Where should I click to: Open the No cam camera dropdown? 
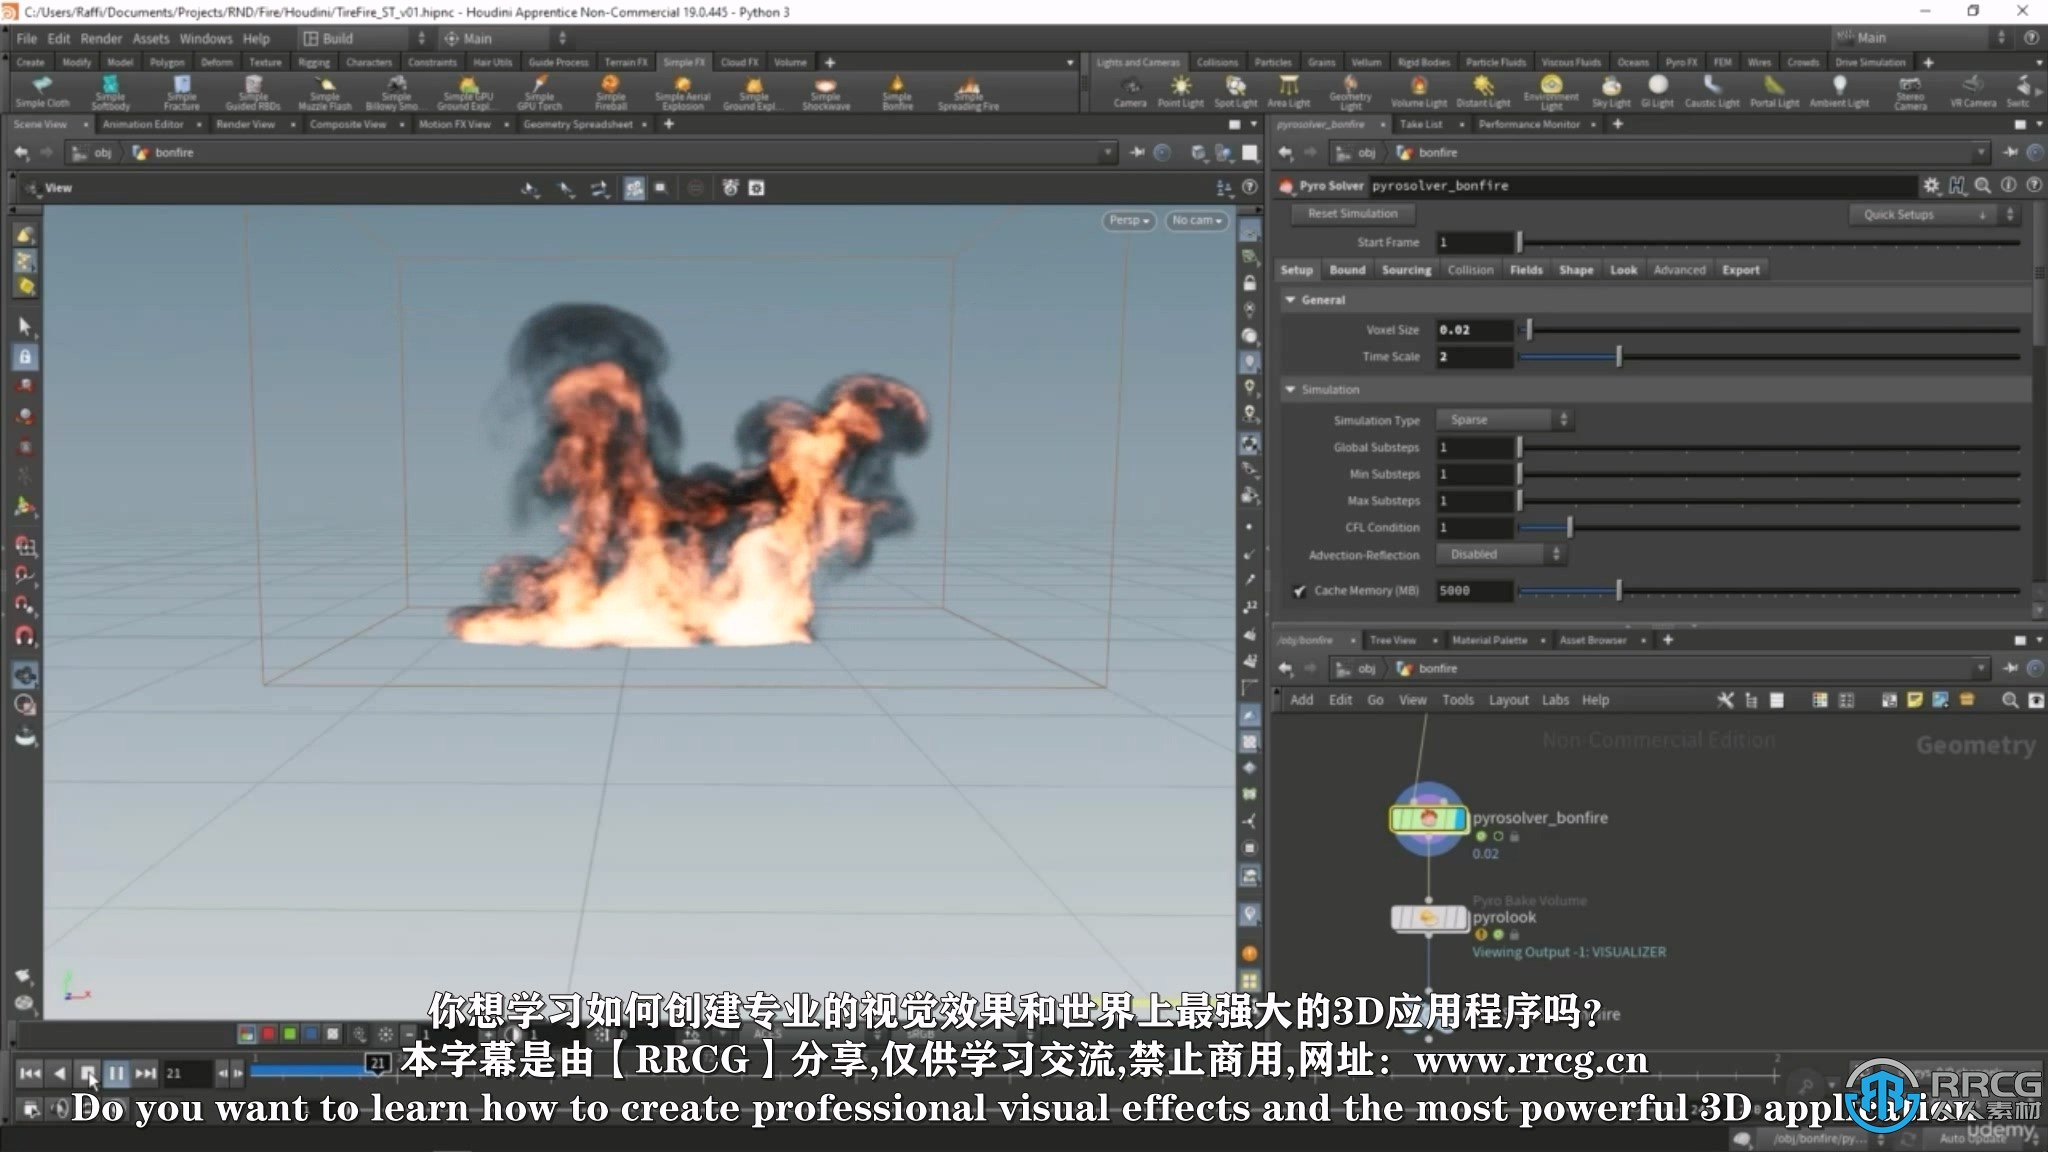[x=1196, y=220]
